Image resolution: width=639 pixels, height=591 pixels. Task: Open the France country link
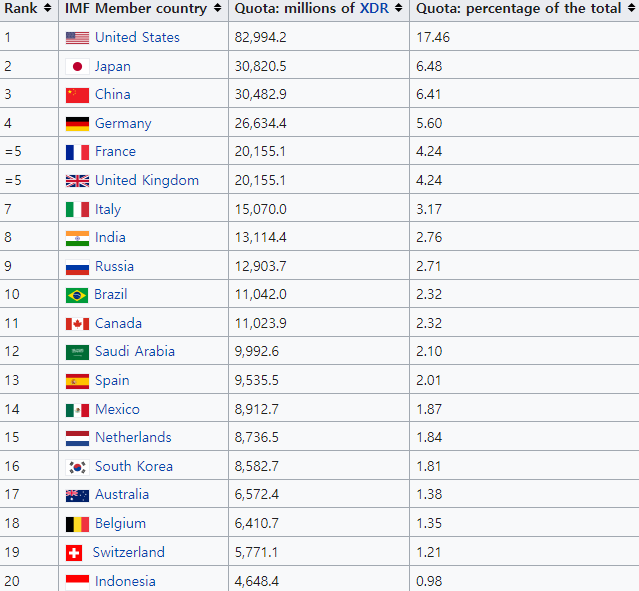pyautogui.click(x=115, y=151)
